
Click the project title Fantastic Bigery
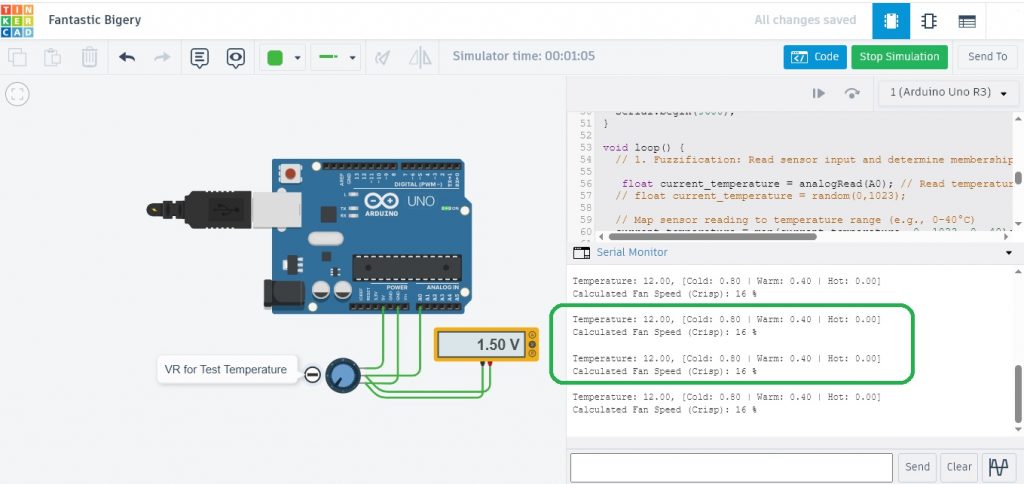(x=94, y=20)
